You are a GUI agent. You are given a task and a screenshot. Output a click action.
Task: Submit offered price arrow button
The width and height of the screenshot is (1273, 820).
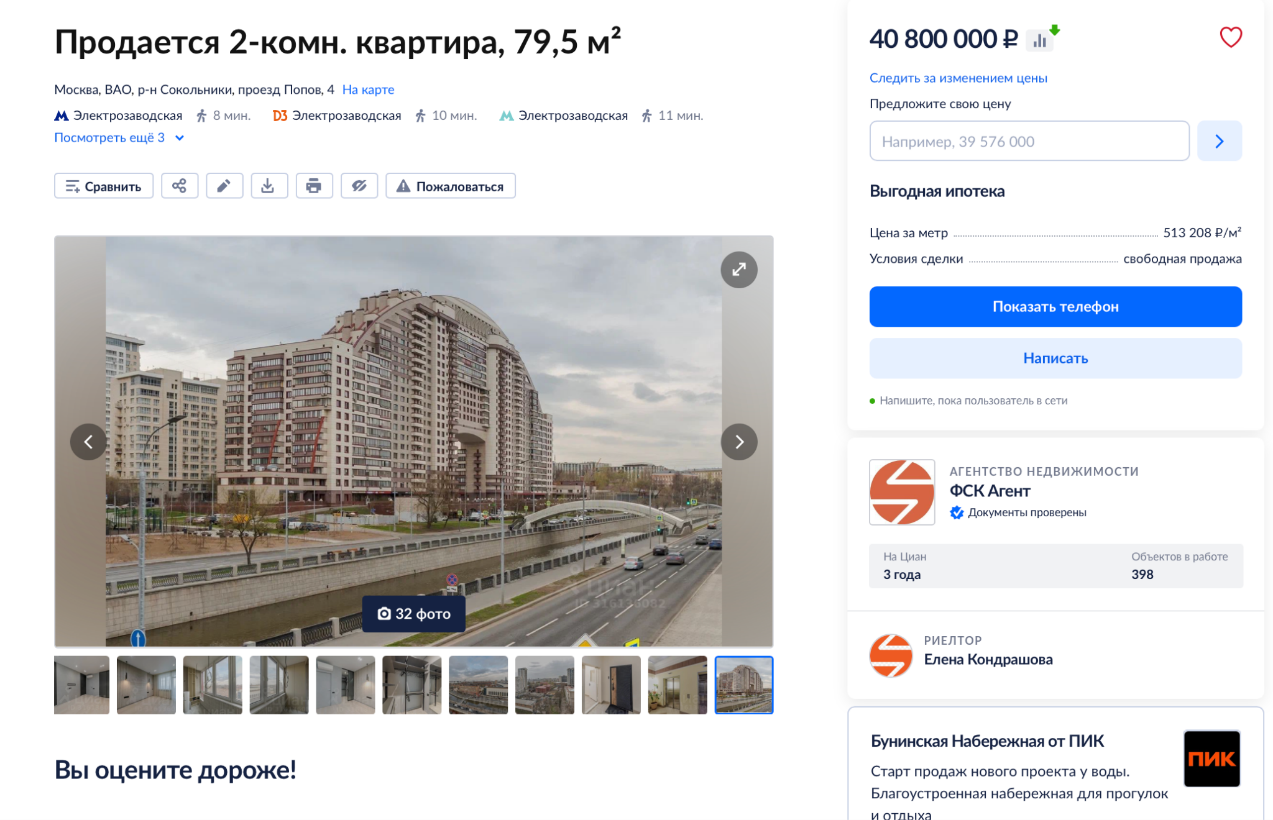click(x=1219, y=141)
